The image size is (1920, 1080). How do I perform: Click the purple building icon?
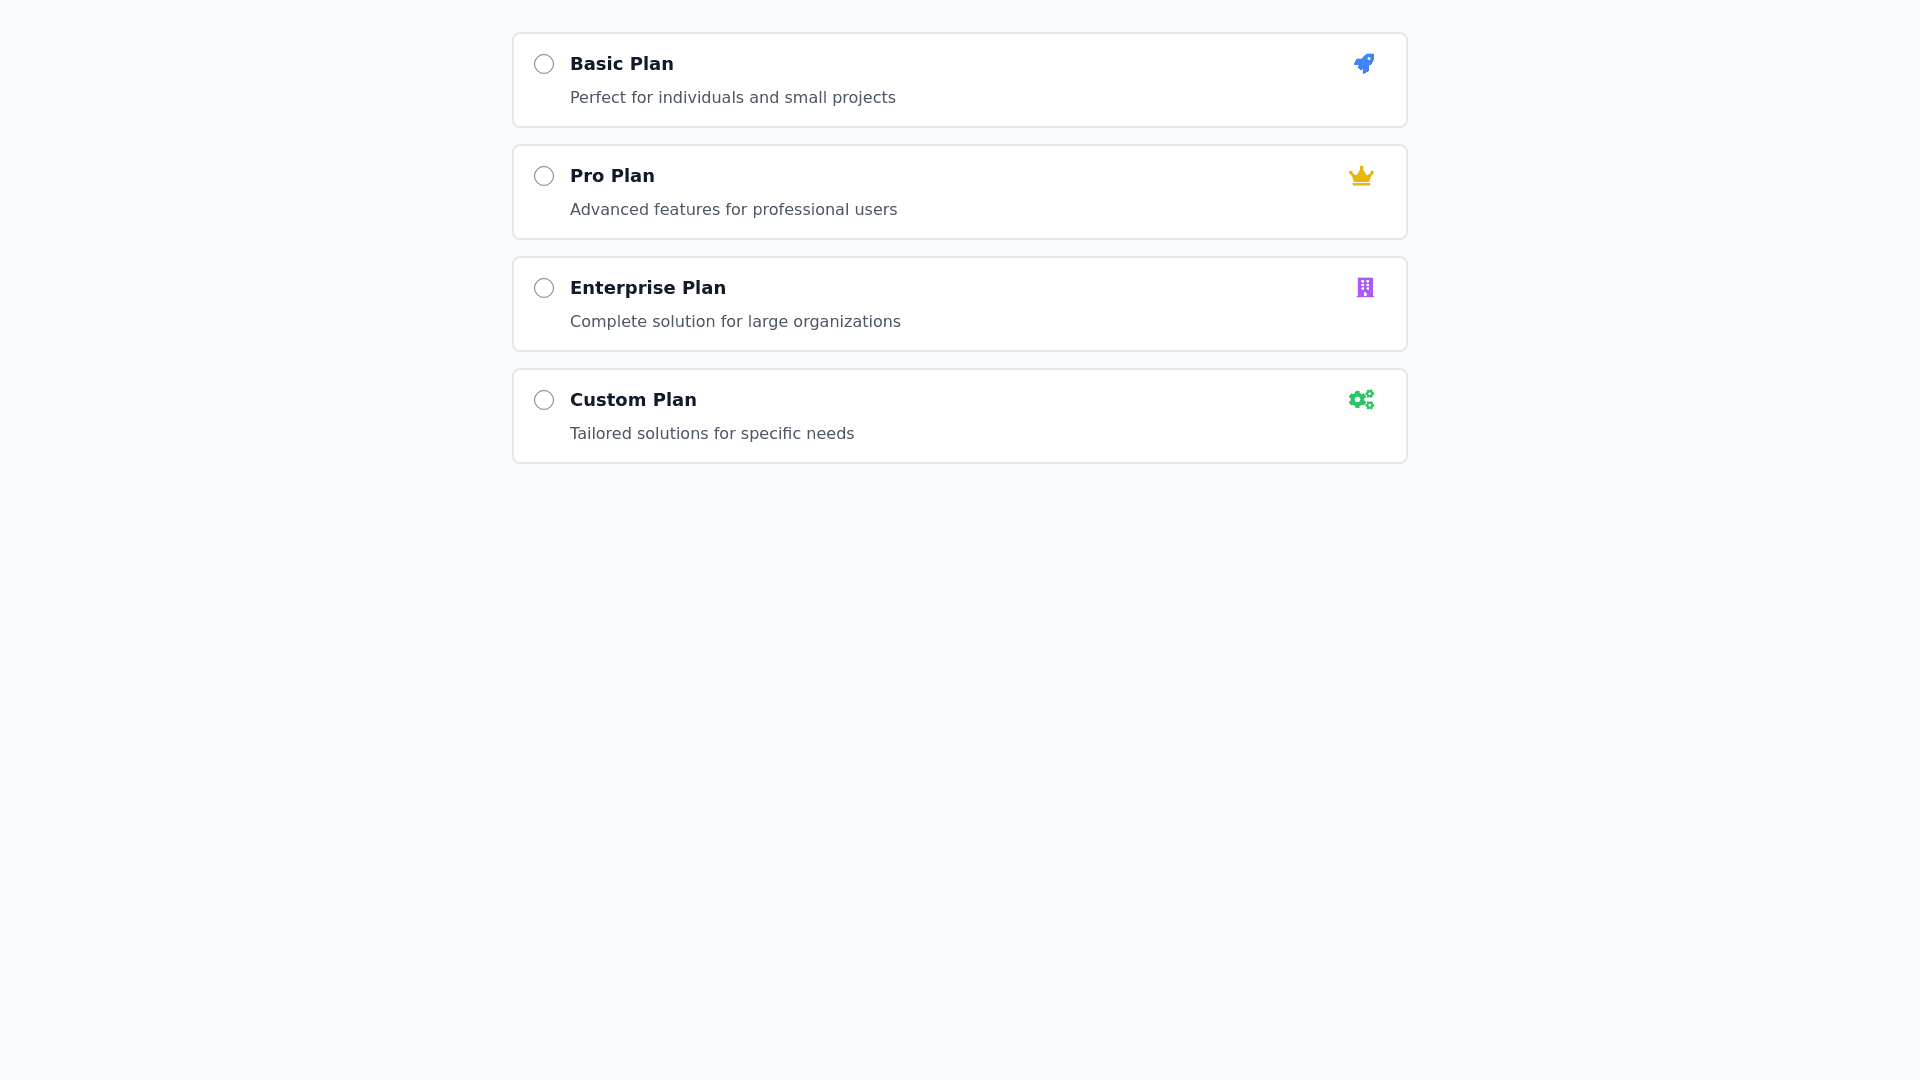(1365, 288)
